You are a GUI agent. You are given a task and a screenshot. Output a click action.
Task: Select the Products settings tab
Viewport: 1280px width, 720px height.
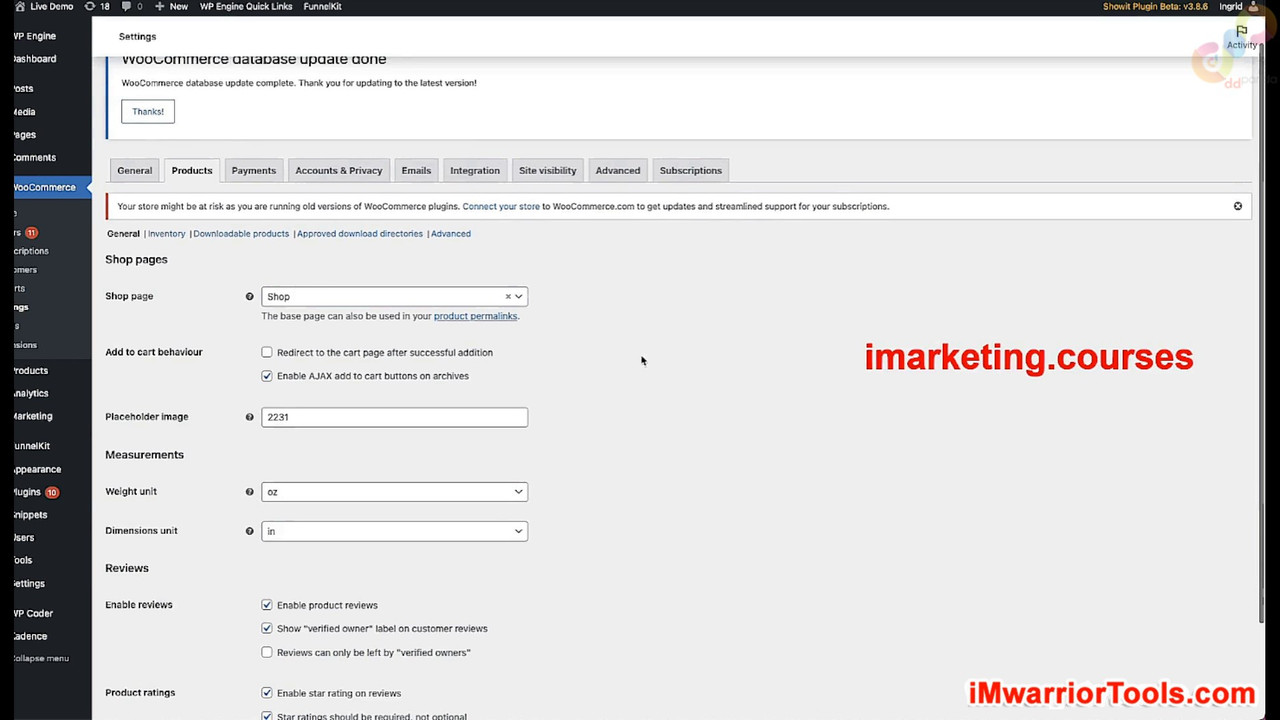click(192, 170)
